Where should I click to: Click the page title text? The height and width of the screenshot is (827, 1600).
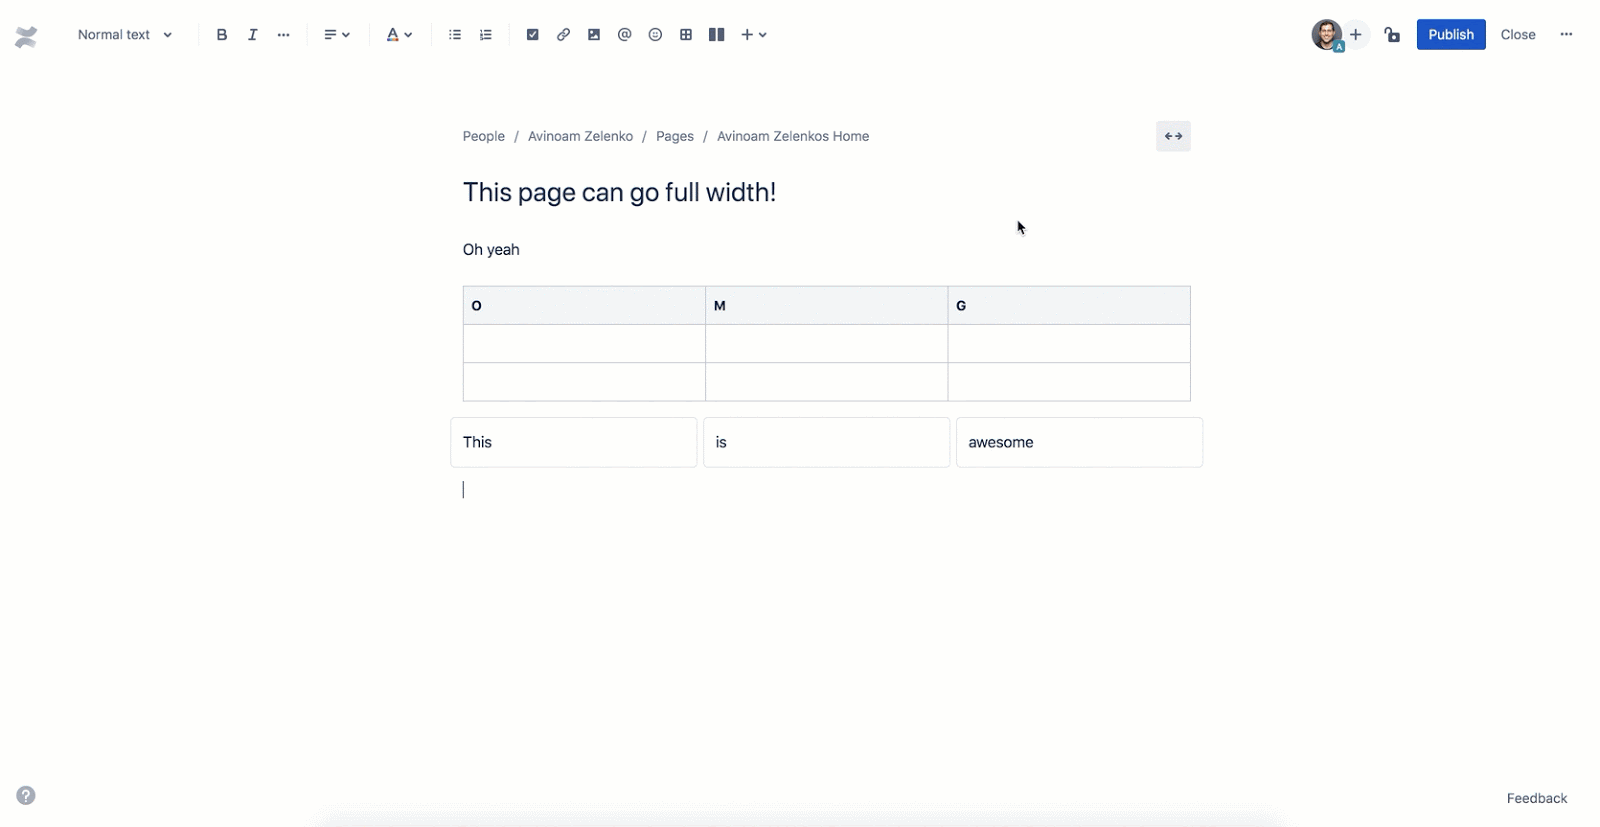tap(619, 192)
